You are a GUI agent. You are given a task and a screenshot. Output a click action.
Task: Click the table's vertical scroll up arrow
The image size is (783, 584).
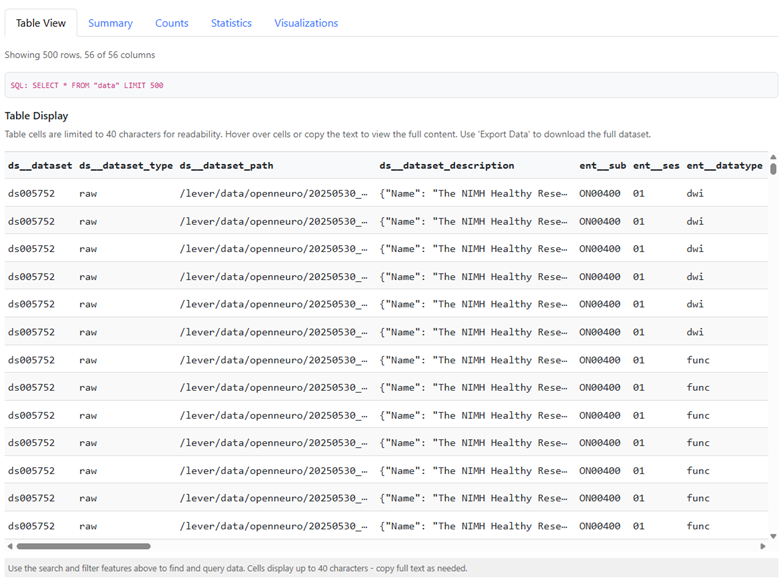point(773,157)
